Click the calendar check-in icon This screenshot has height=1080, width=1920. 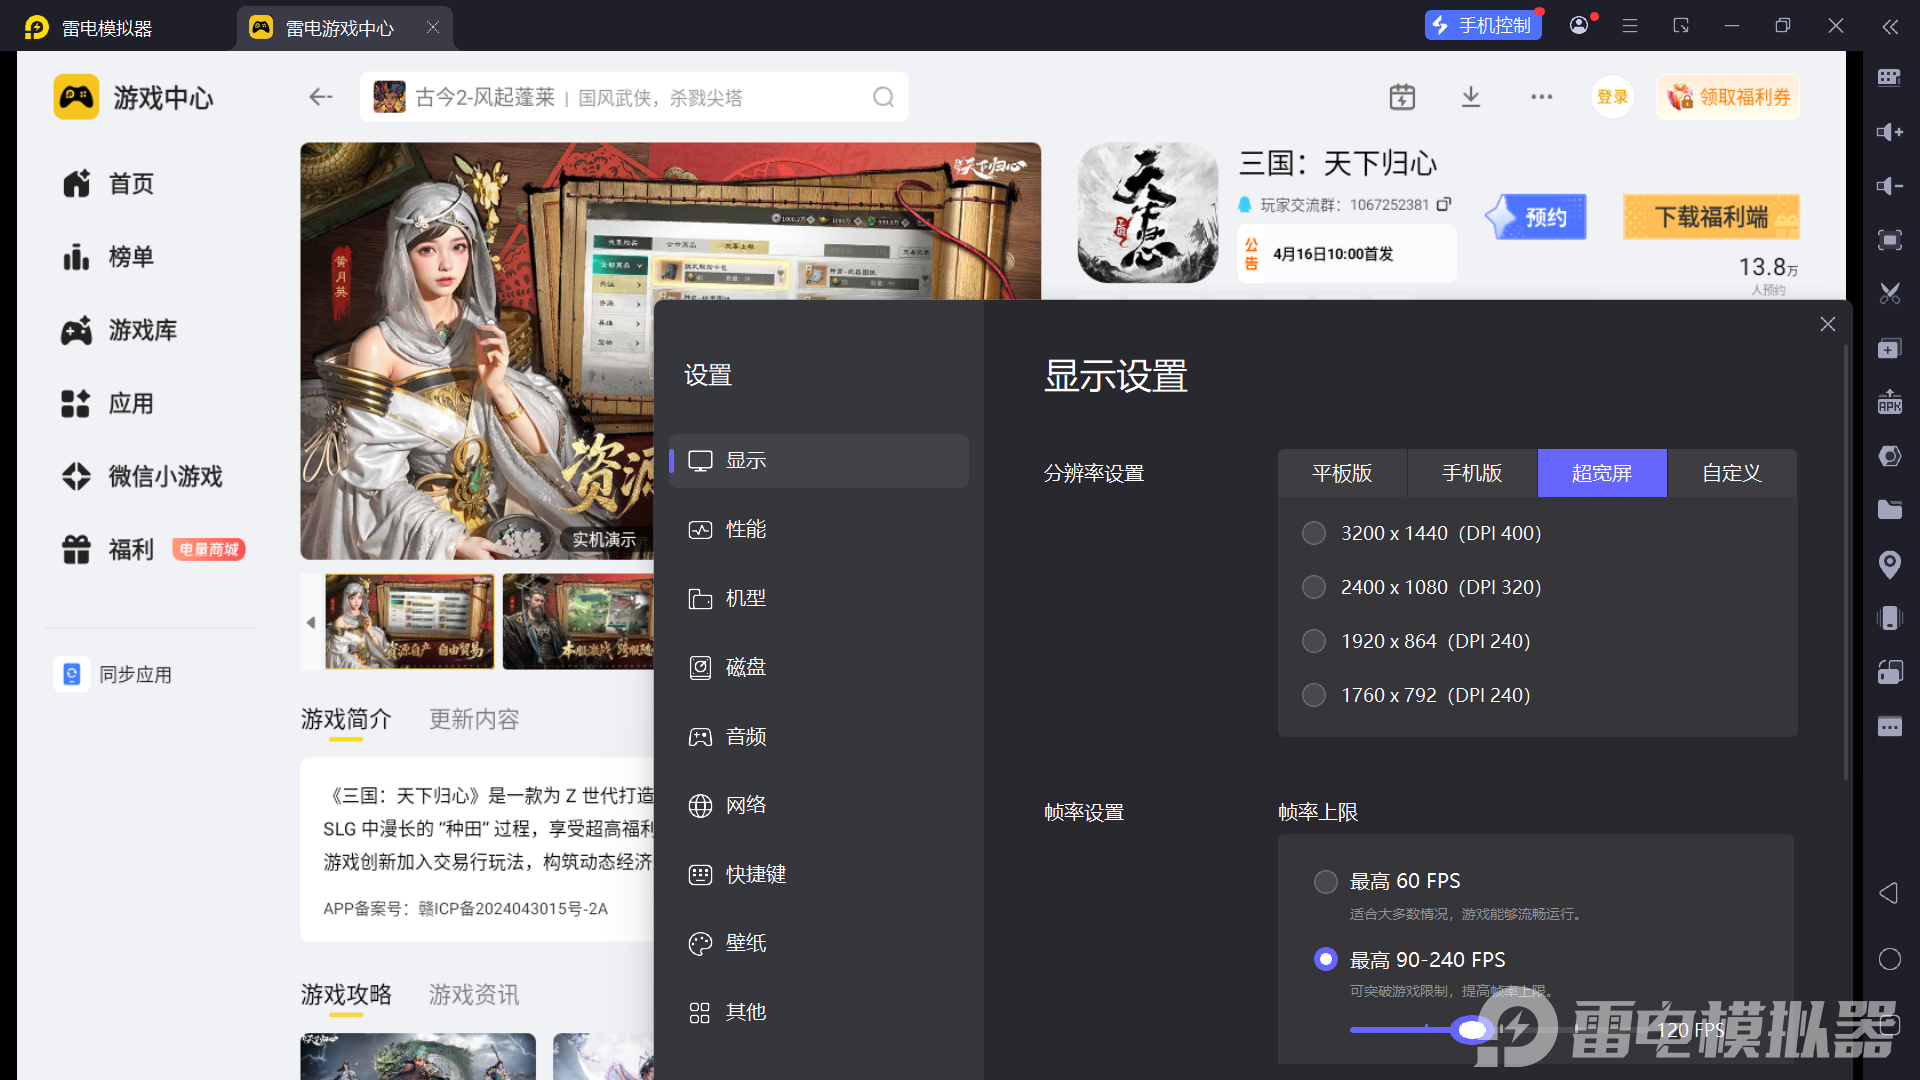(x=1402, y=97)
